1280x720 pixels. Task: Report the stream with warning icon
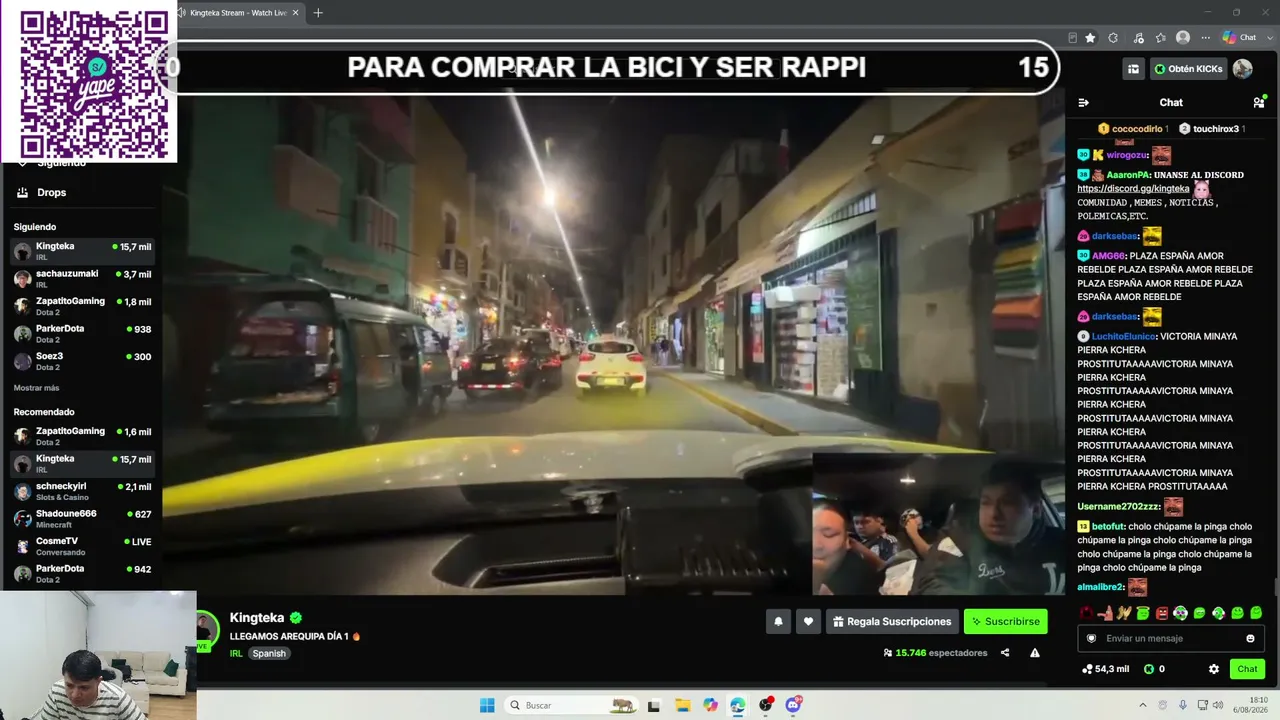point(1035,653)
